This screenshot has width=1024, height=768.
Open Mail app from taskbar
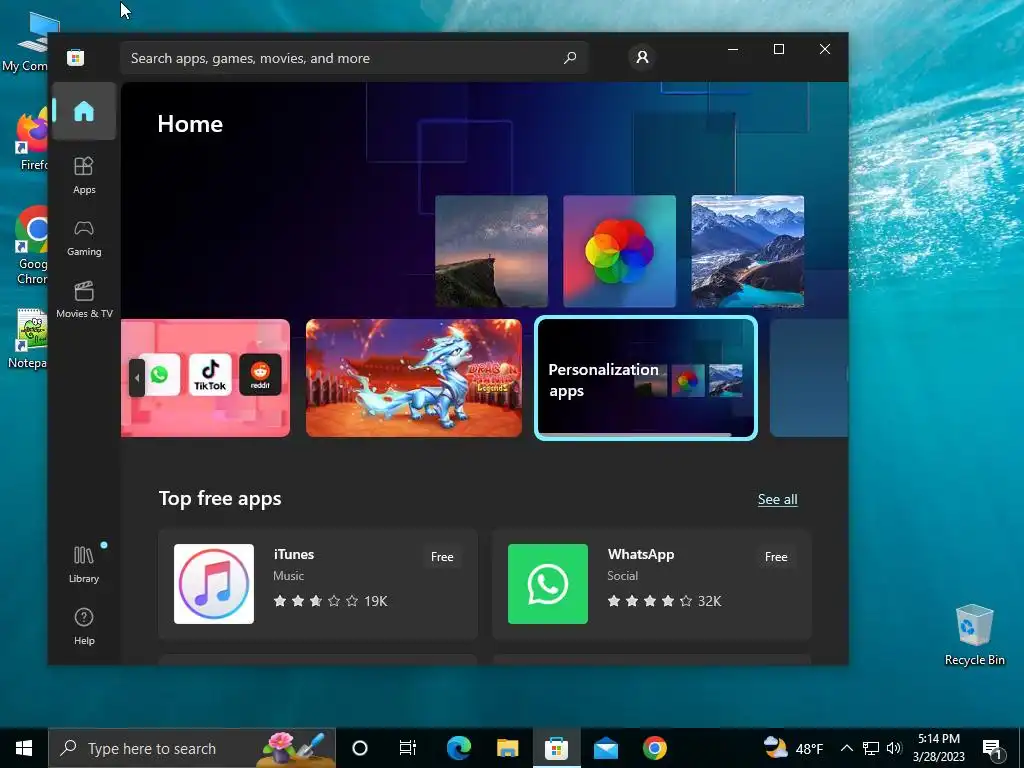click(605, 748)
